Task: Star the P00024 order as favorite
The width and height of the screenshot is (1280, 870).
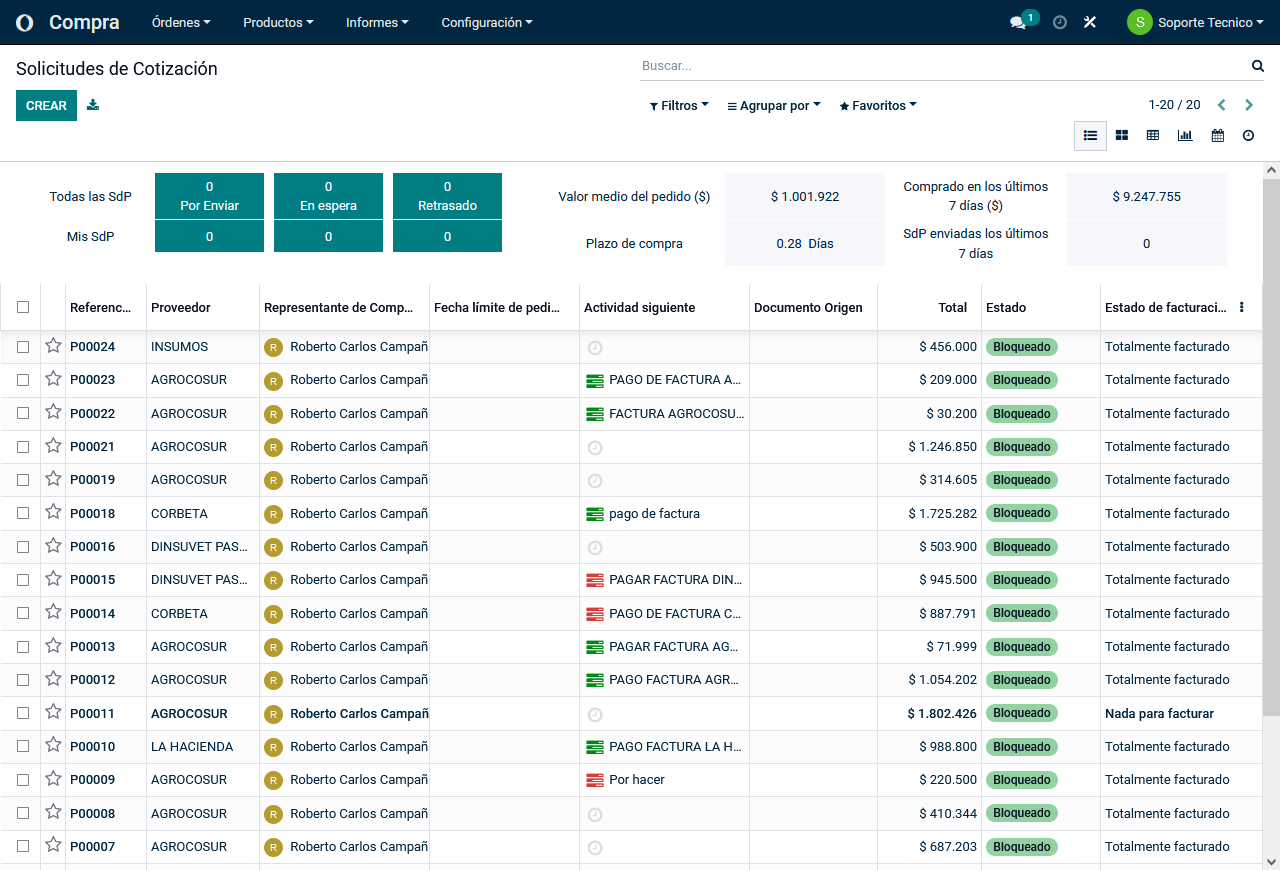Action: pyautogui.click(x=53, y=346)
